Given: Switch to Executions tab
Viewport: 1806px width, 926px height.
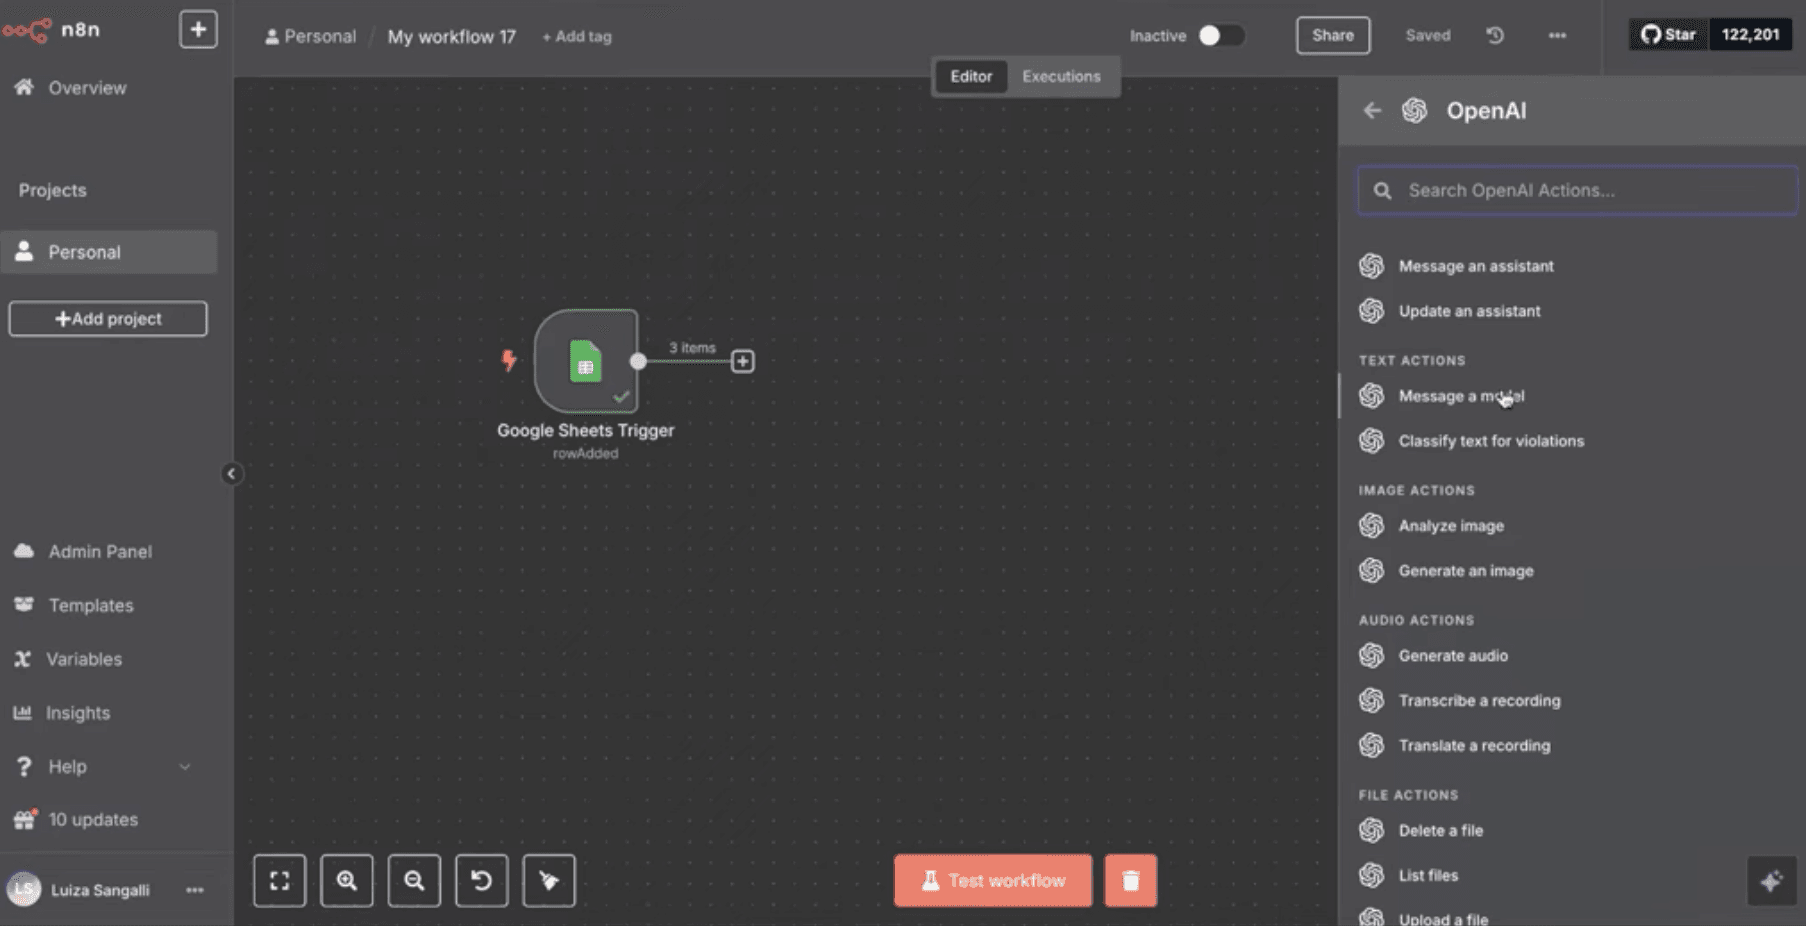Looking at the screenshot, I should (x=1061, y=76).
